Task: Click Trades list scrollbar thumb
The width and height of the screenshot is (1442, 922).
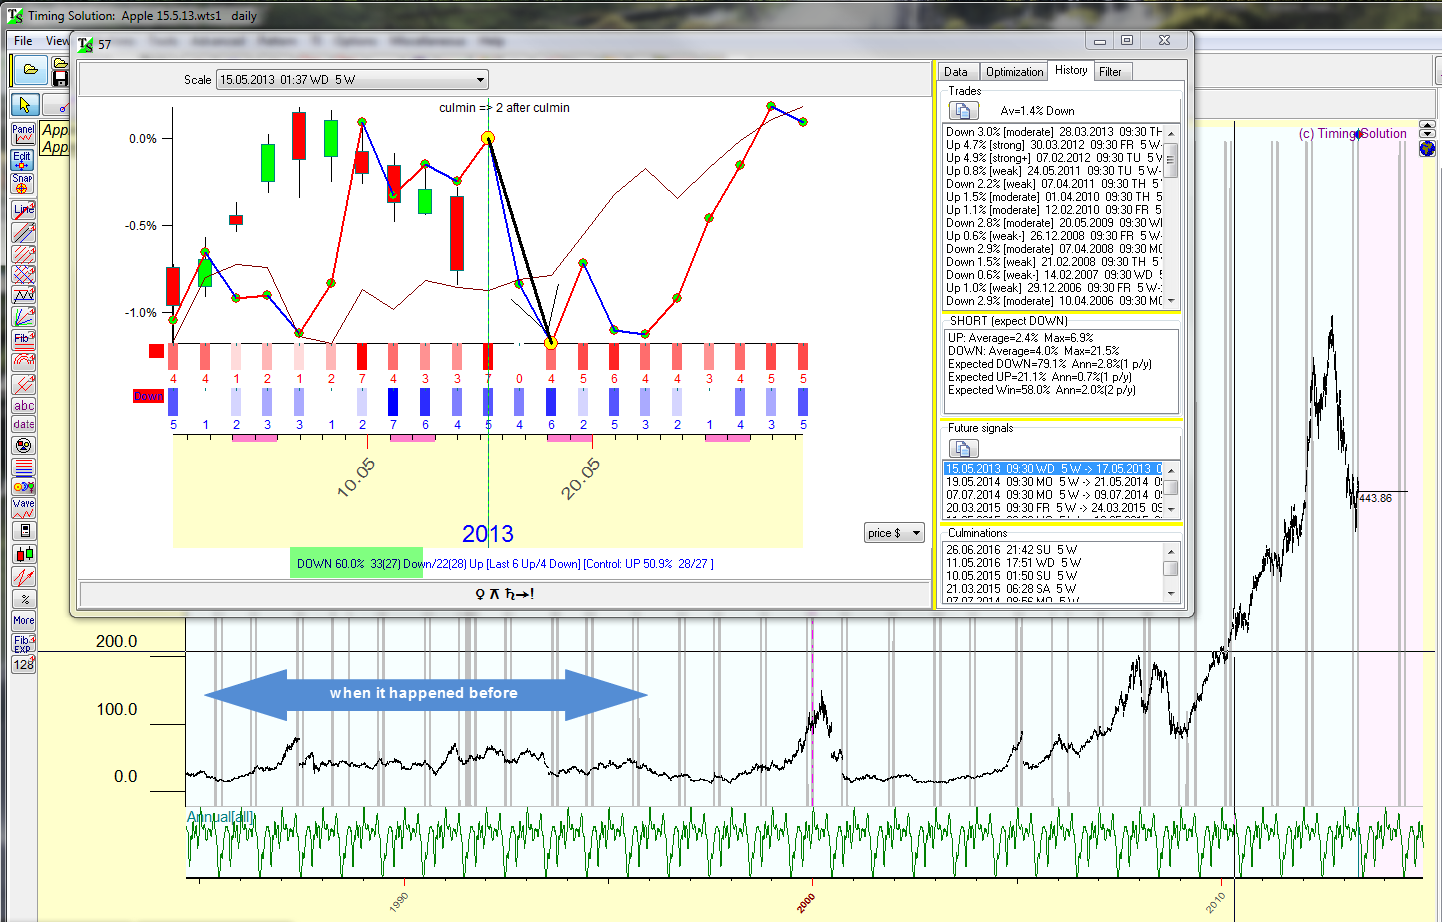Action: 1170,160
